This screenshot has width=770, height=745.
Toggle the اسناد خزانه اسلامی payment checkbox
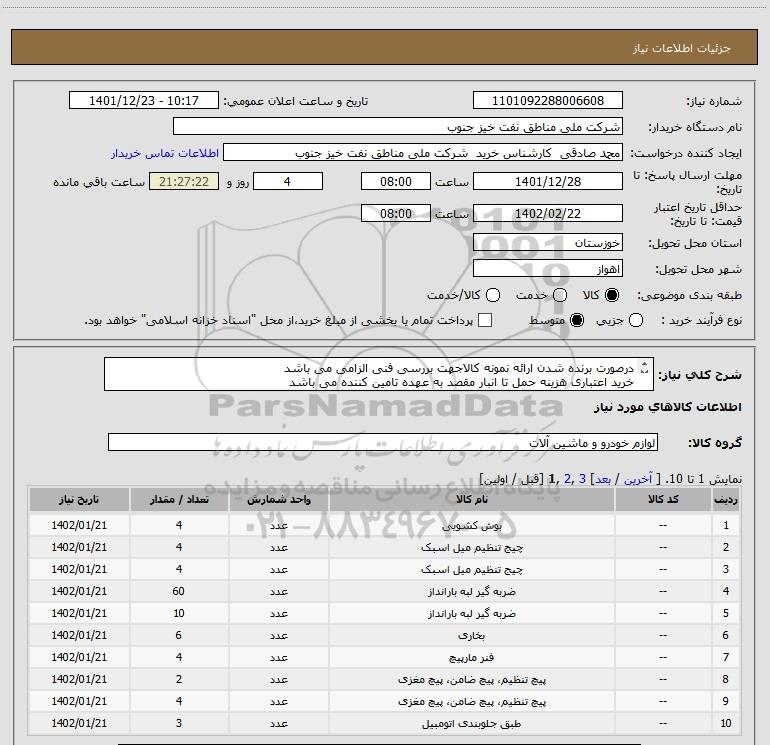click(x=485, y=320)
